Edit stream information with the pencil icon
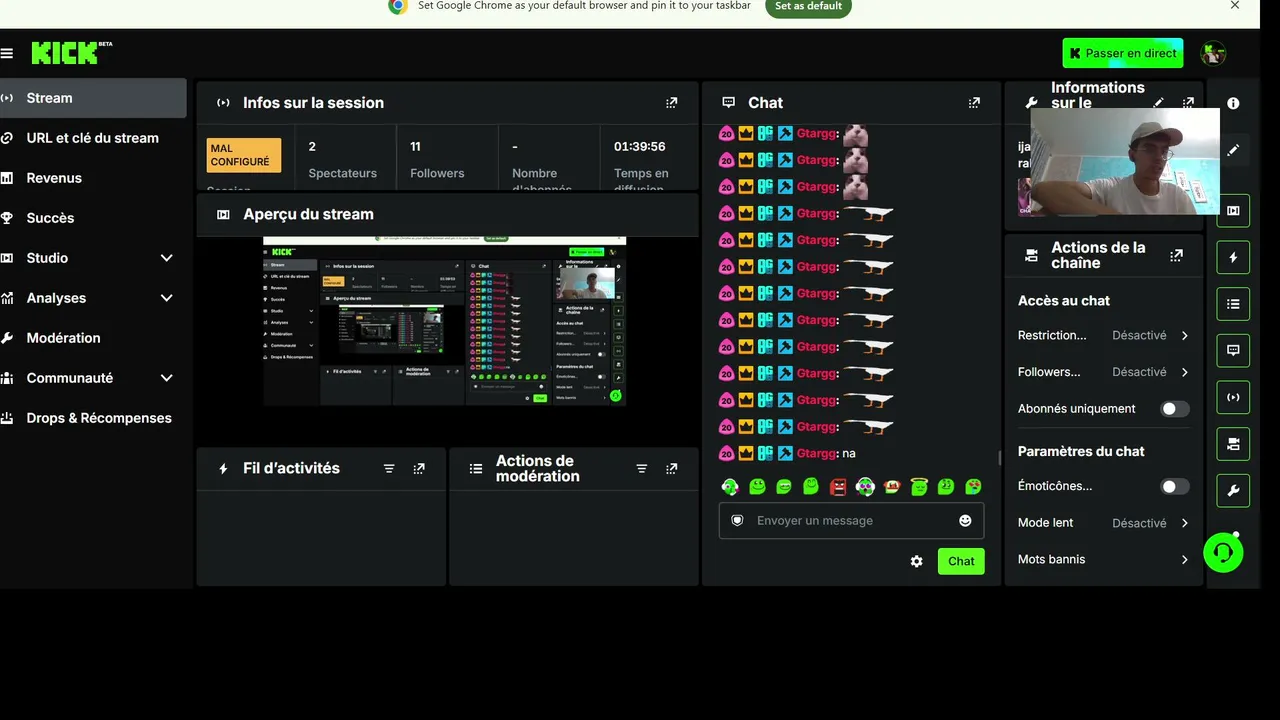Screen dimensions: 1280x720 1159,102
